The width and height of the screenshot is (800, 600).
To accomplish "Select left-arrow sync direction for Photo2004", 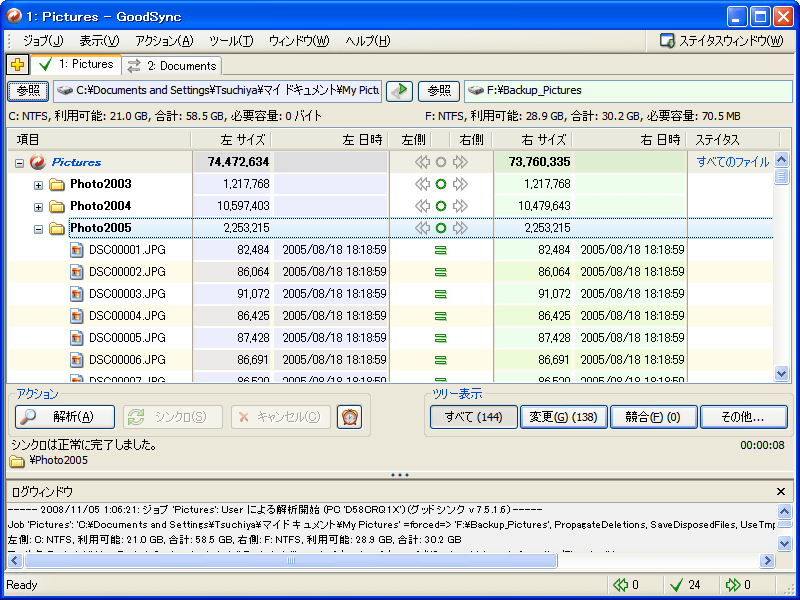I will [x=422, y=206].
